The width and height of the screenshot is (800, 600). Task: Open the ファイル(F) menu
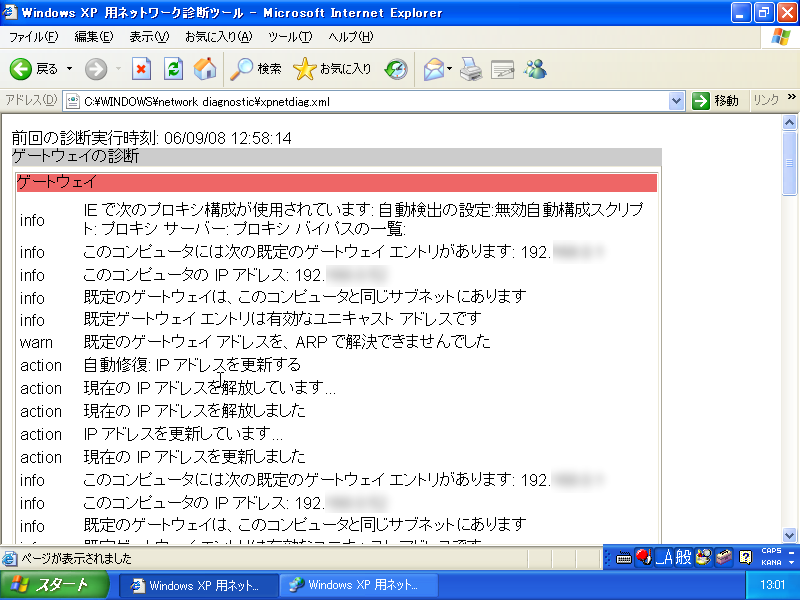34,37
